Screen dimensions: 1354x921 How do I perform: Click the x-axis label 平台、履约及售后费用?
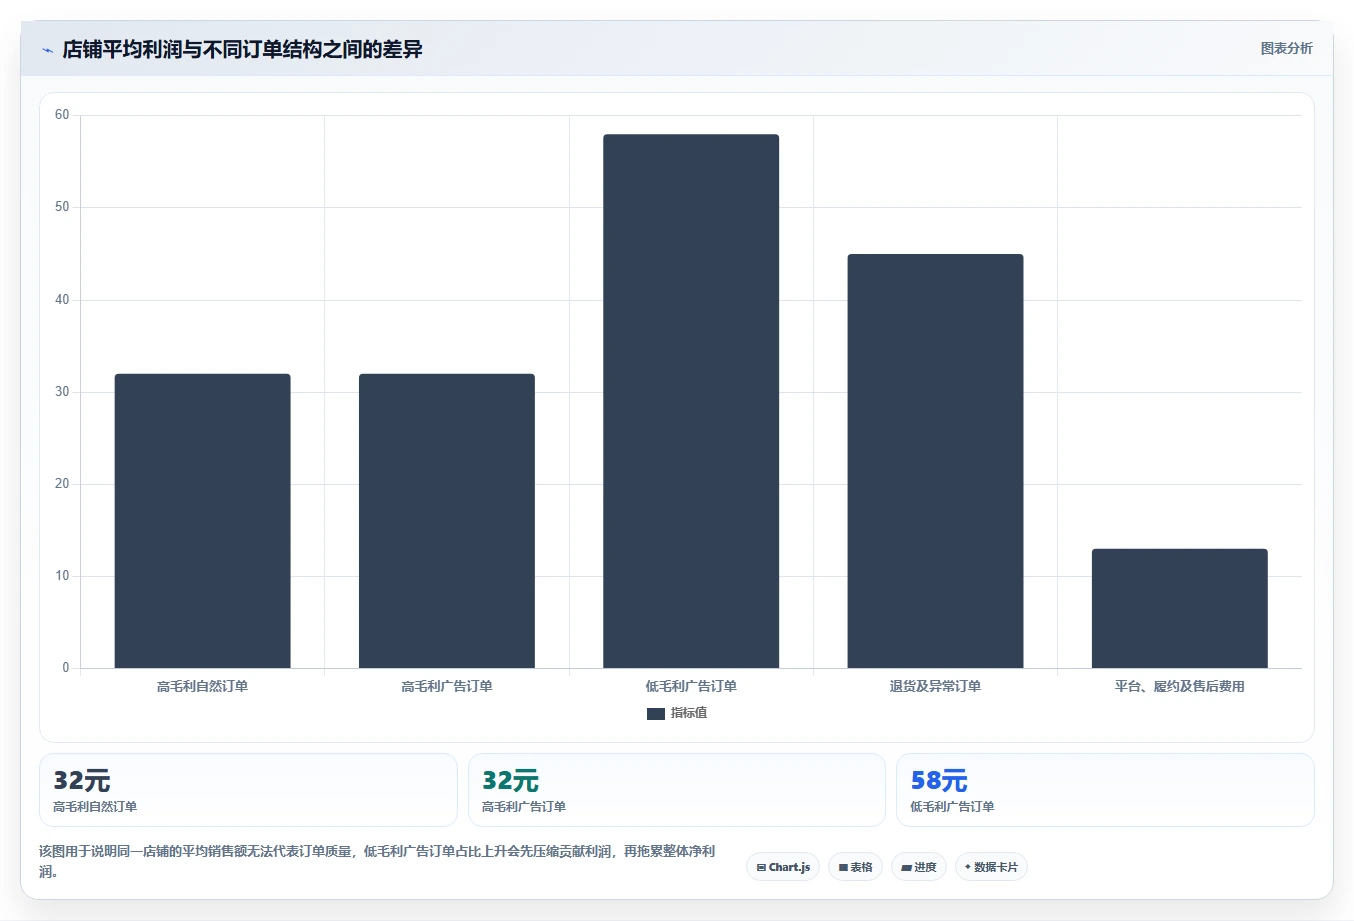(1180, 687)
